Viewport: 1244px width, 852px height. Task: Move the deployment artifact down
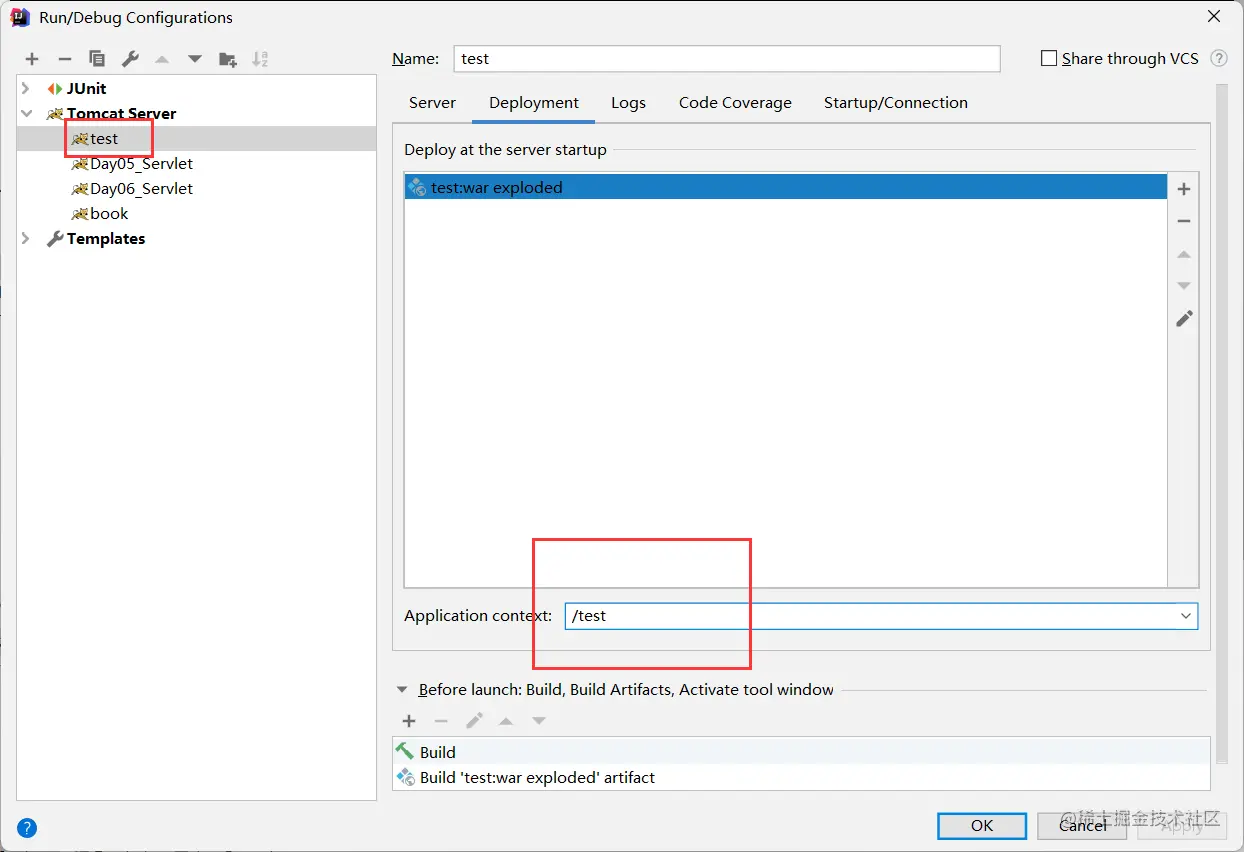[1184, 286]
